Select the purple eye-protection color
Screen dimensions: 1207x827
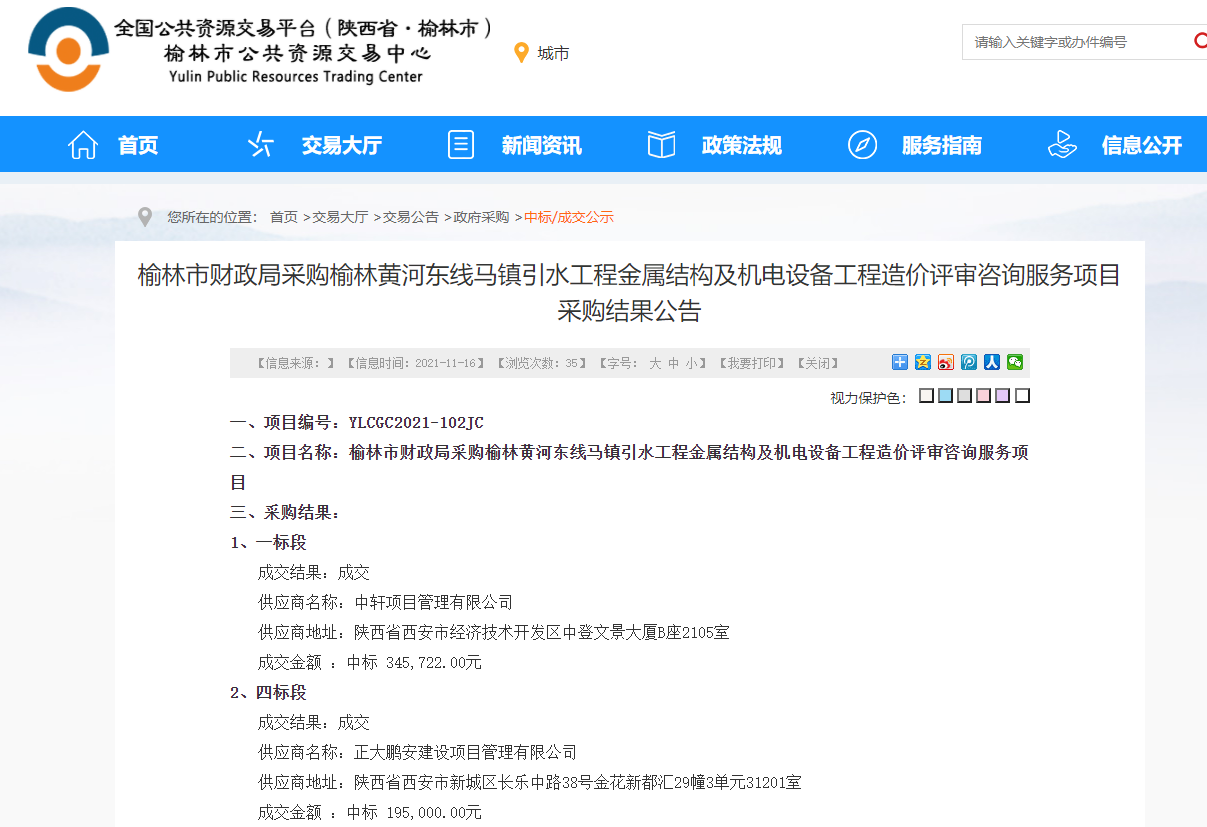tap(1002, 396)
